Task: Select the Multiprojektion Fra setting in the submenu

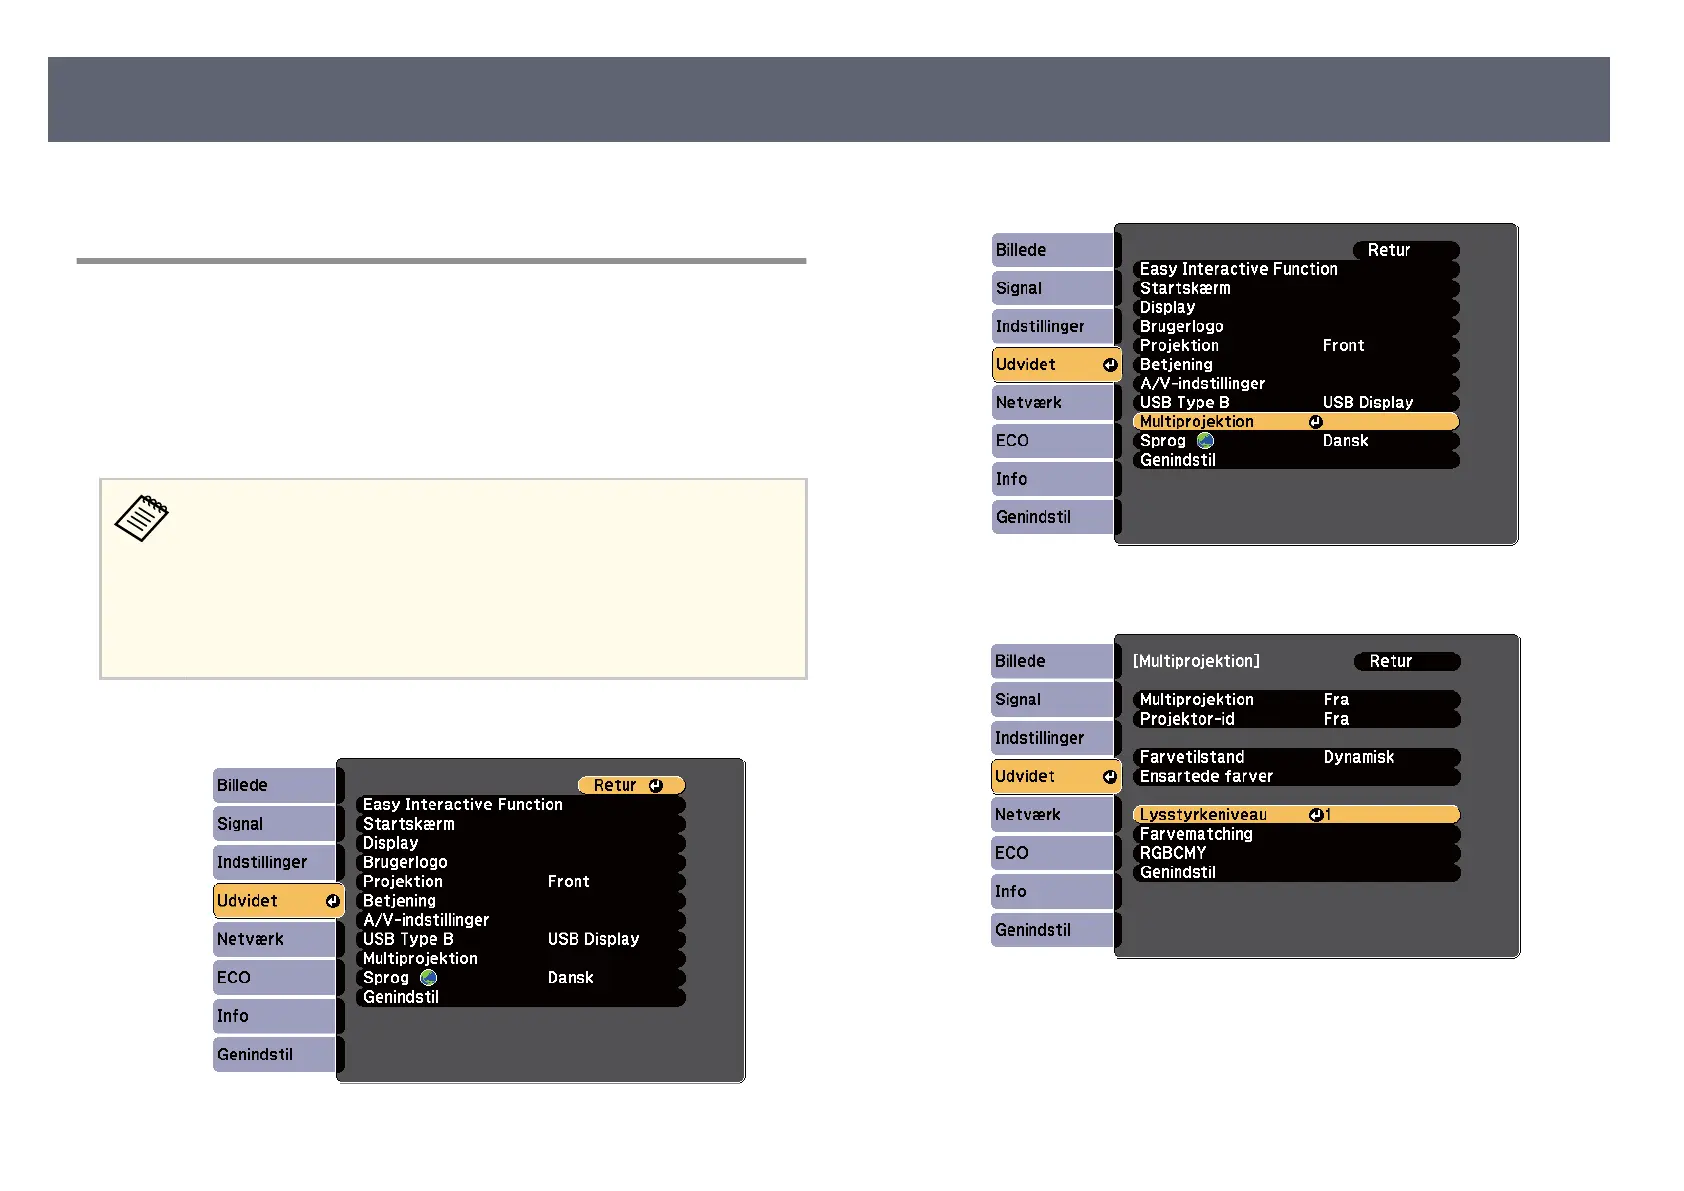Action: coord(1295,700)
